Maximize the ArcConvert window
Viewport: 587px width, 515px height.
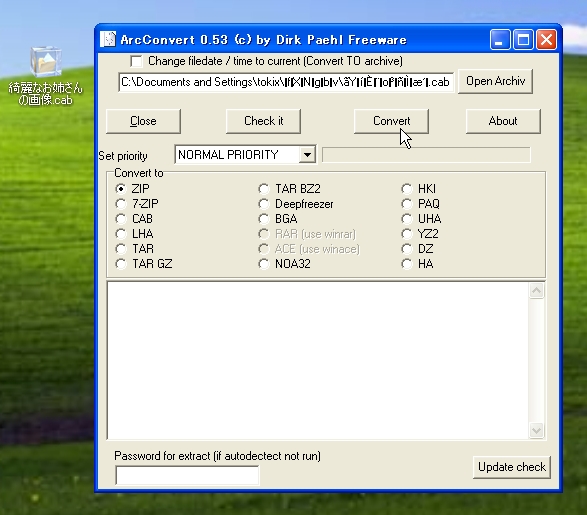(523, 40)
